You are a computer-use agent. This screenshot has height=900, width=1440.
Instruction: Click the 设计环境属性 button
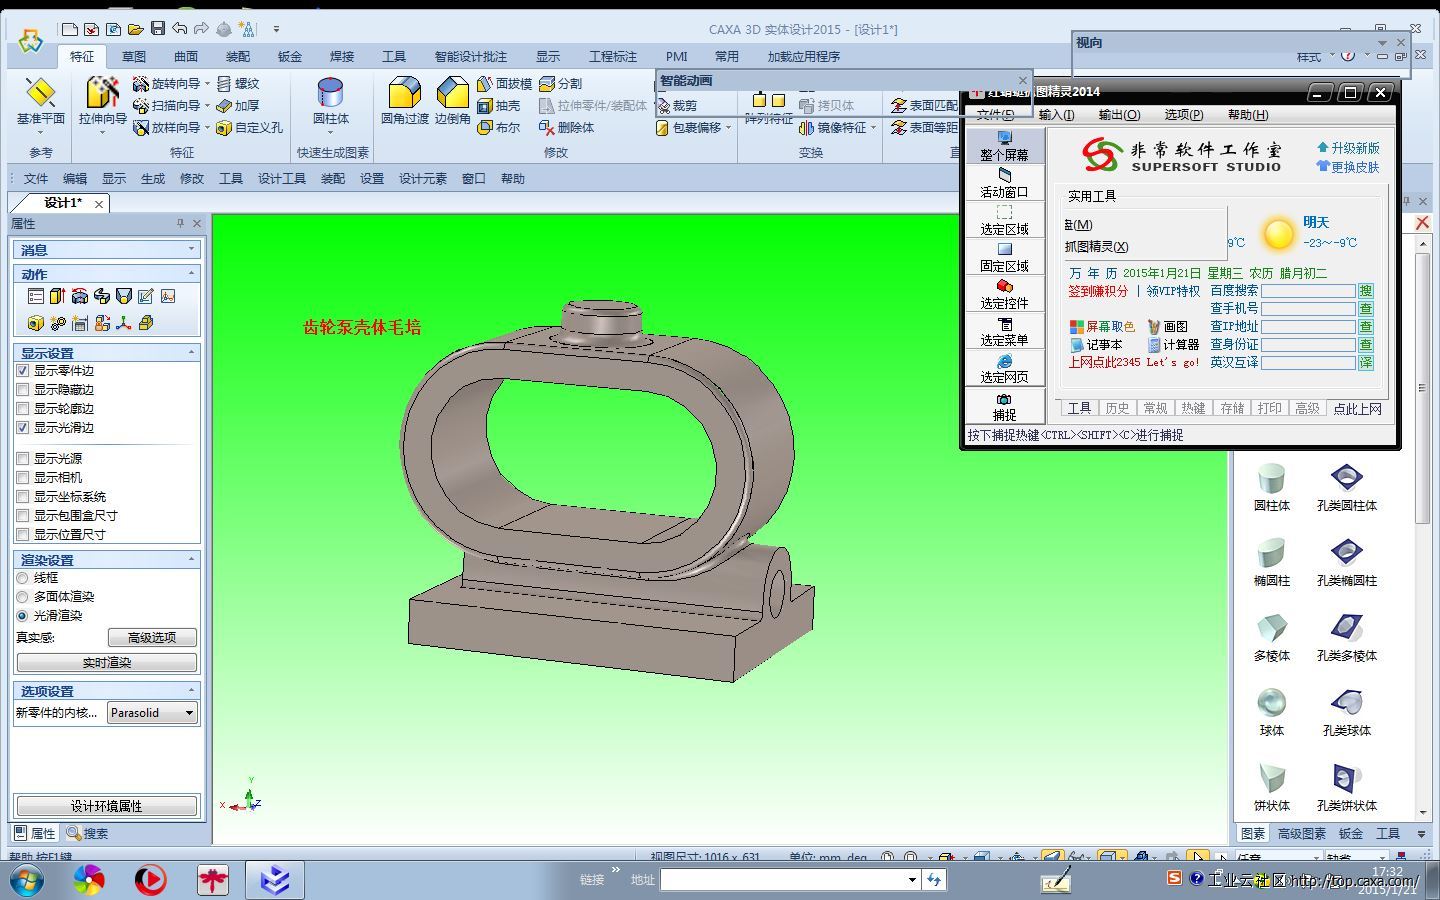coord(107,806)
